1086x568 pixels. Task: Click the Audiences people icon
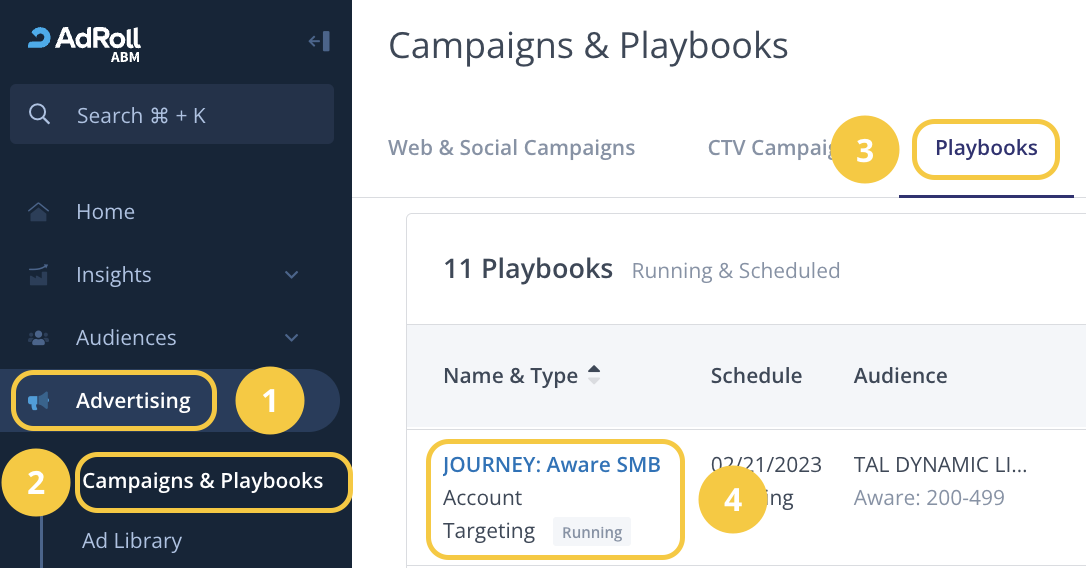coord(39,338)
